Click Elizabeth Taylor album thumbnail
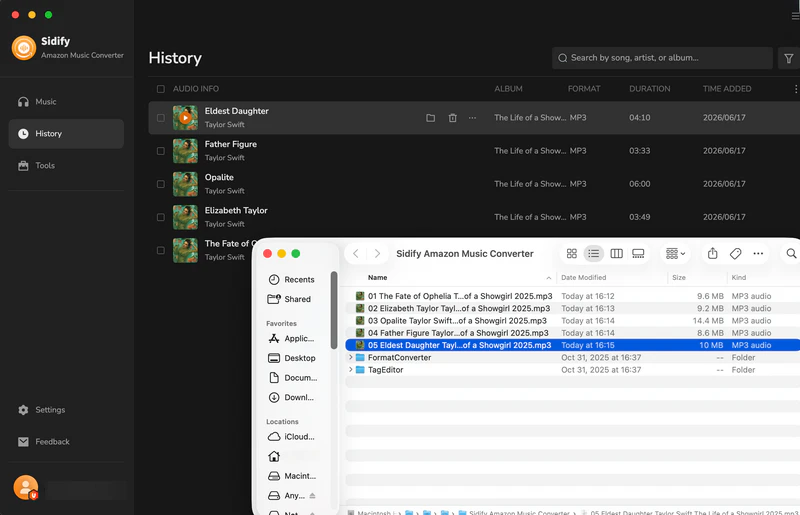The image size is (800, 515). point(185,217)
